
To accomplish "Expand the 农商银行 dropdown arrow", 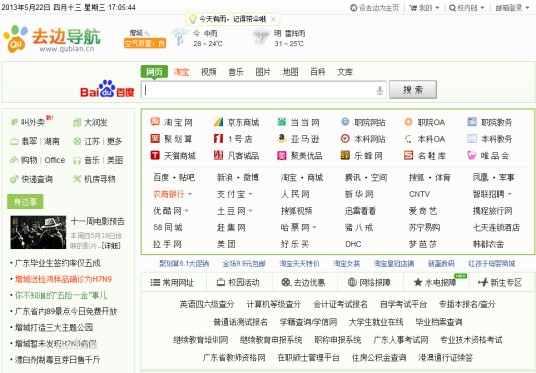I will coord(190,194).
